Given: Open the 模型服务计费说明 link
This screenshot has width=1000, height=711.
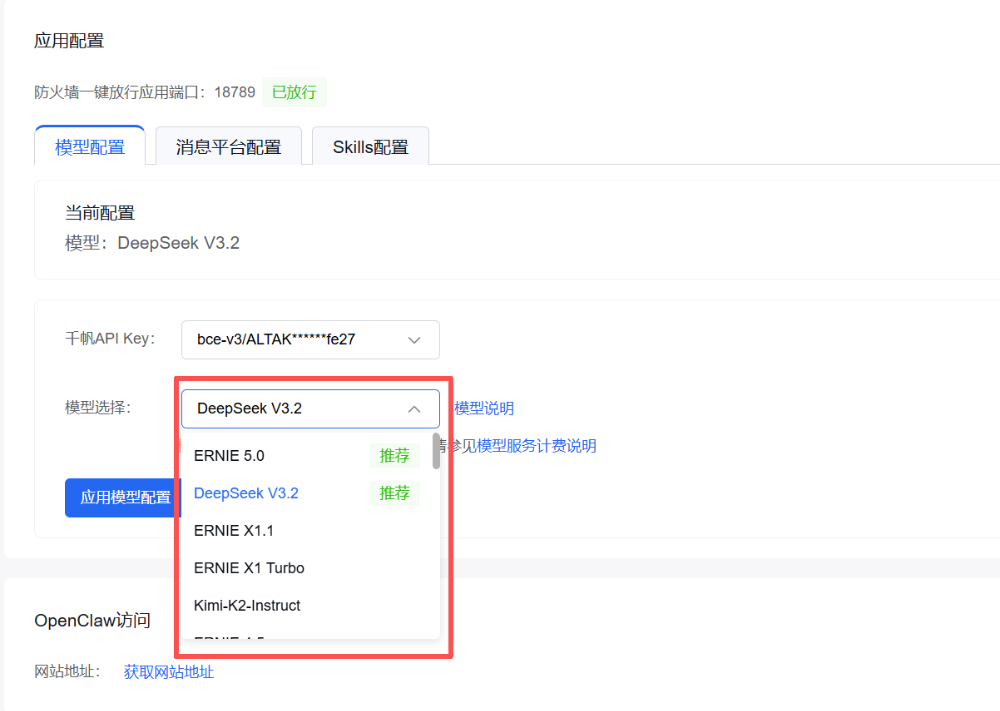Looking at the screenshot, I should [536, 446].
